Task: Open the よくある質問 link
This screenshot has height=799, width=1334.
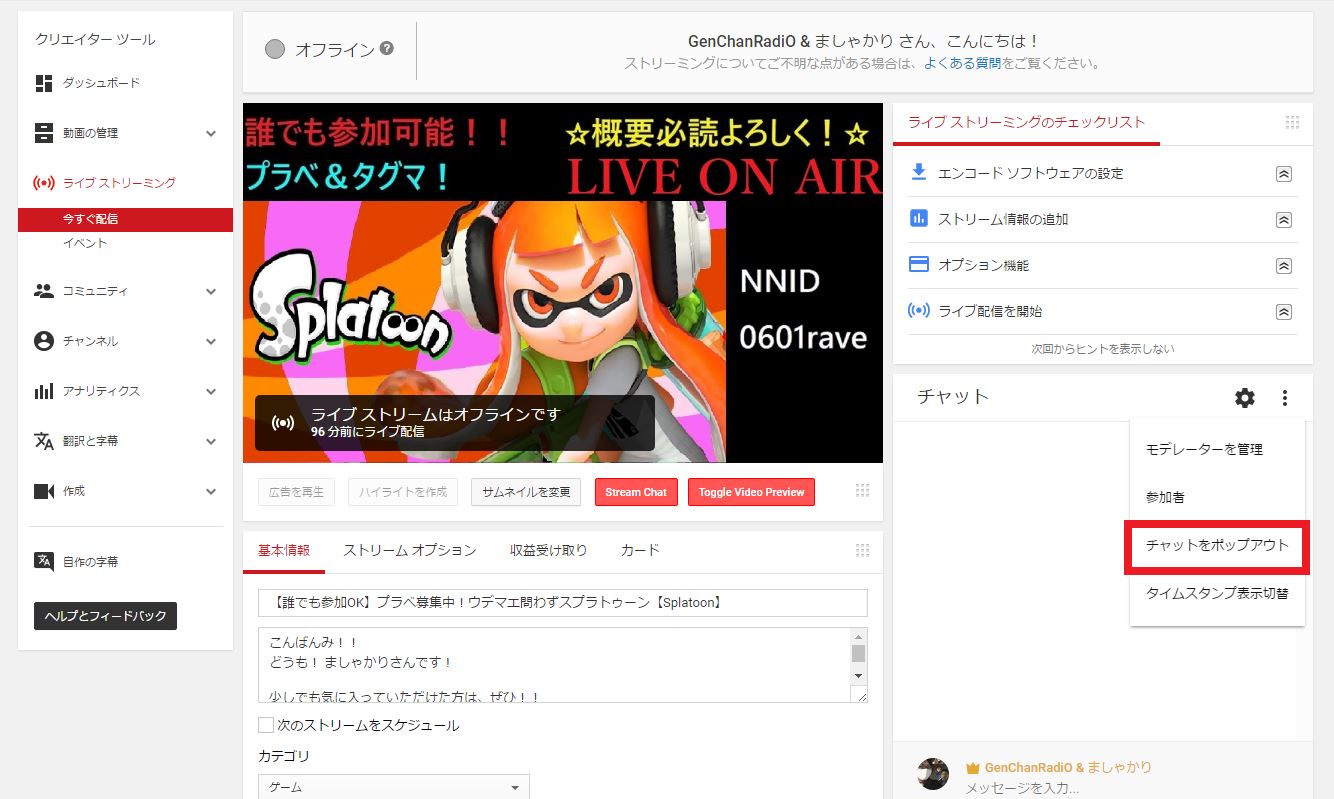Action: point(963,63)
